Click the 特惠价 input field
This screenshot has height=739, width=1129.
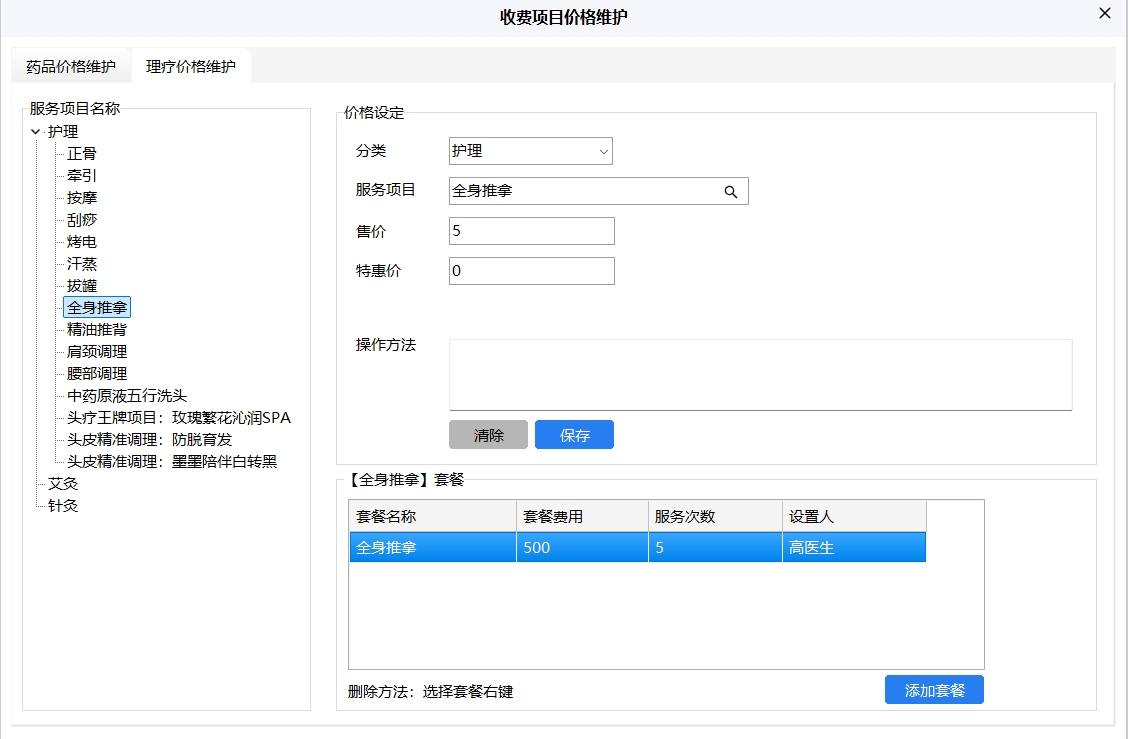[531, 270]
